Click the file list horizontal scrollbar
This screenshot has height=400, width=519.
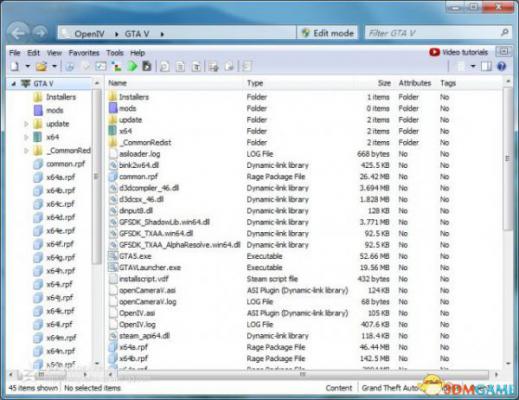pos(303,375)
